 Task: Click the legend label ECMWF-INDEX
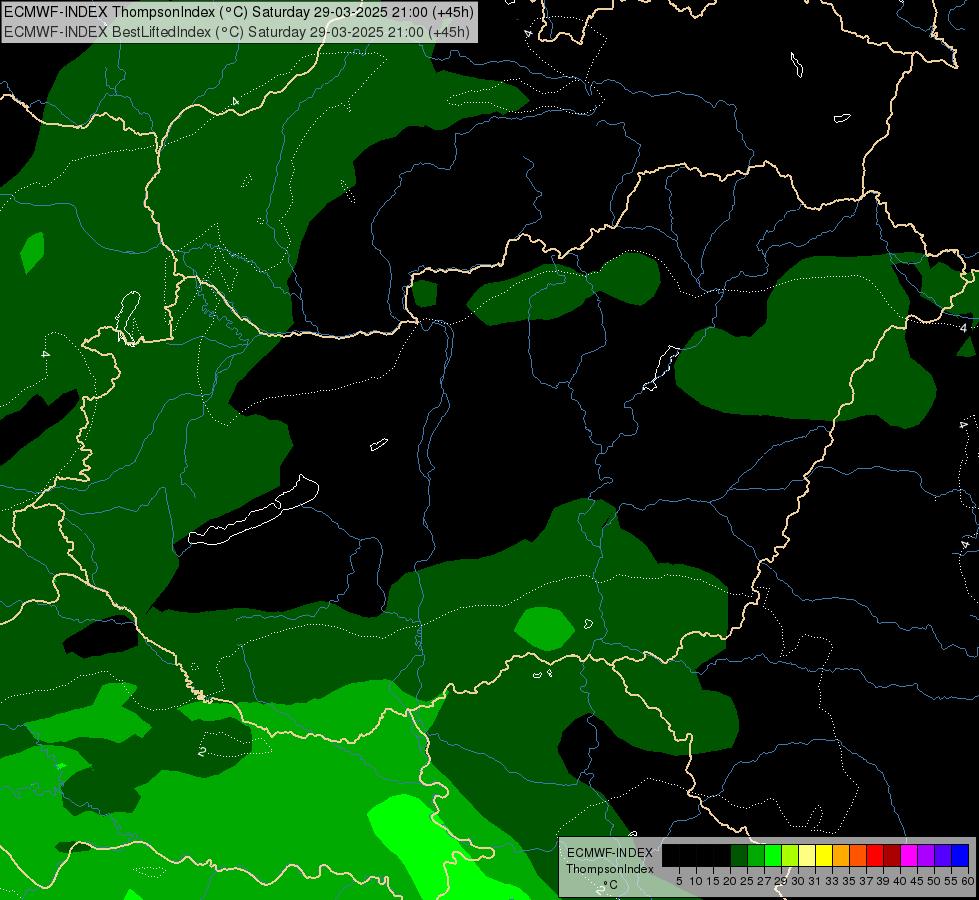click(610, 853)
